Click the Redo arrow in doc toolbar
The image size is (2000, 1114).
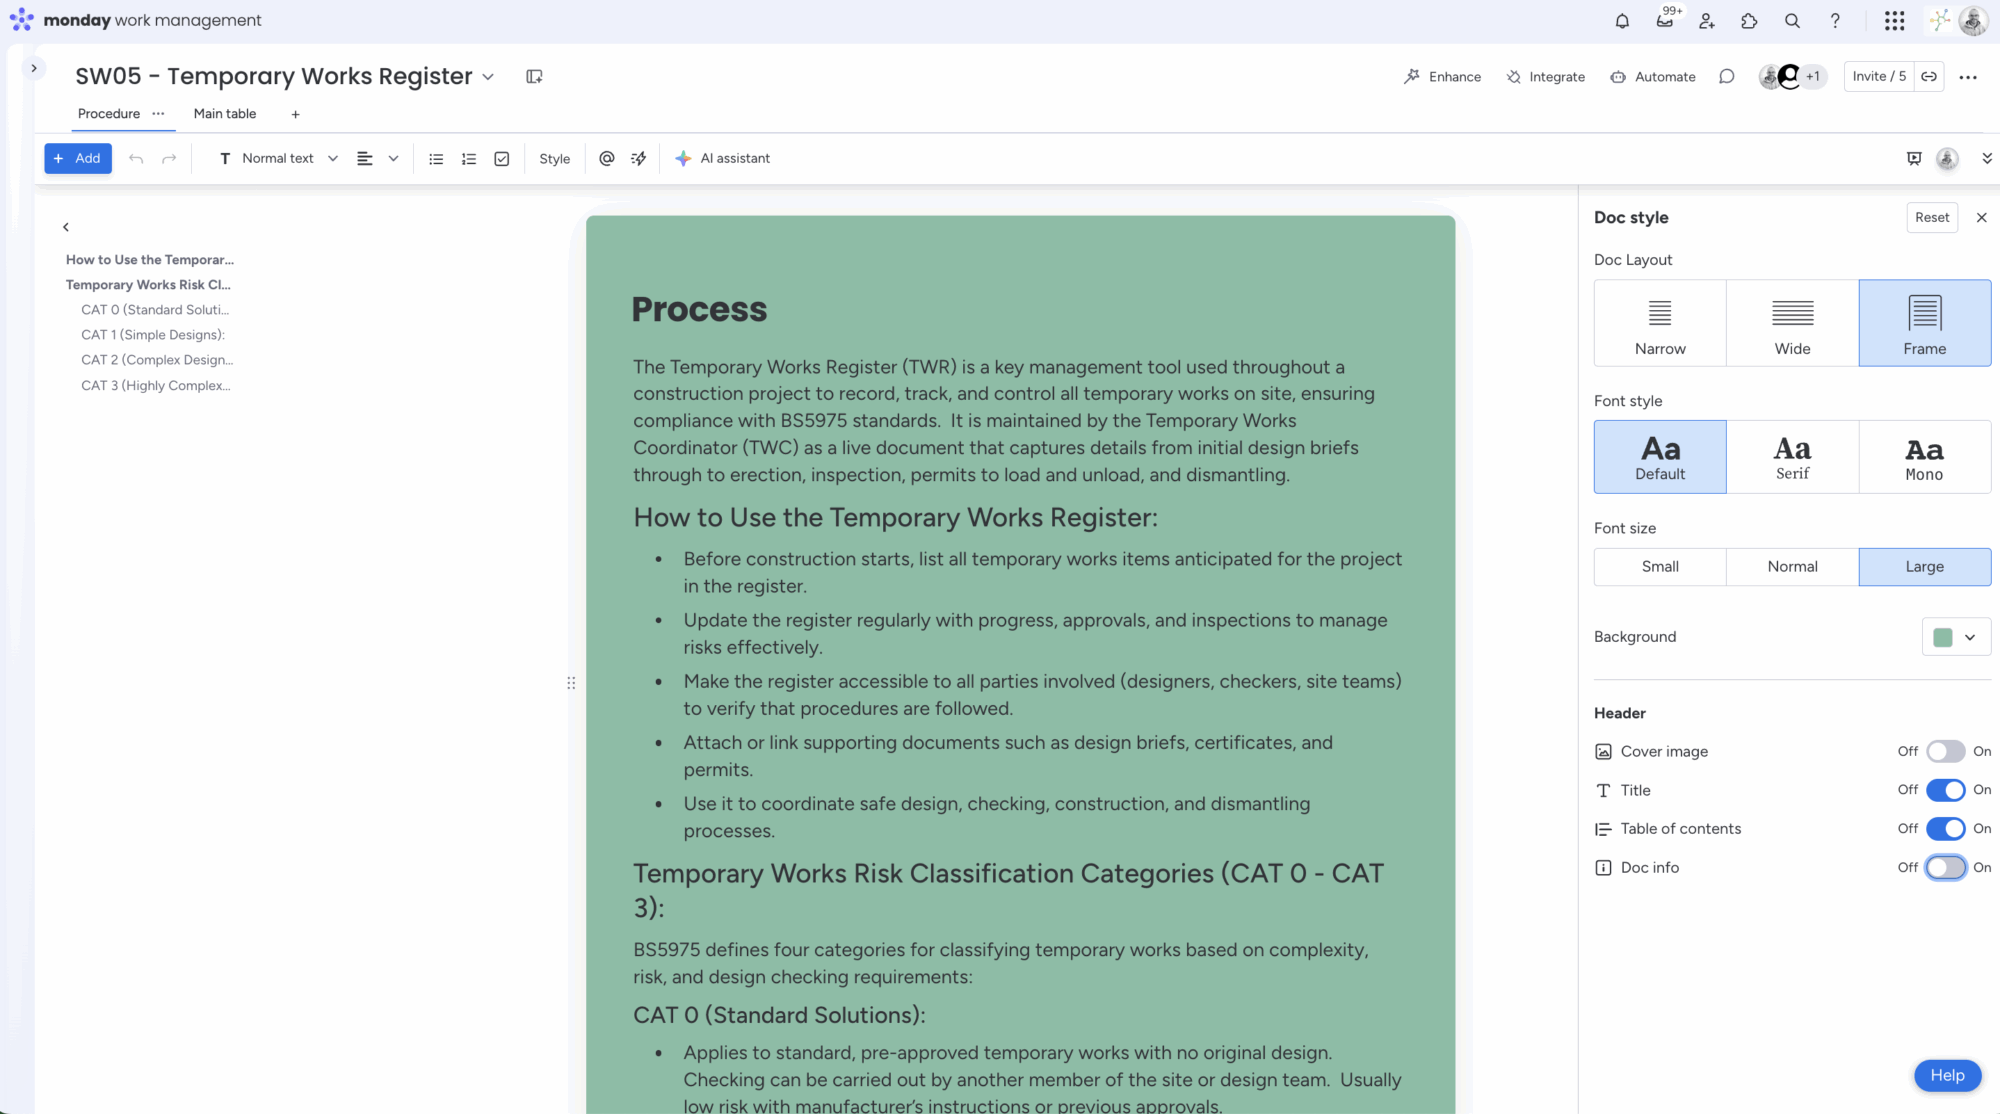point(169,159)
